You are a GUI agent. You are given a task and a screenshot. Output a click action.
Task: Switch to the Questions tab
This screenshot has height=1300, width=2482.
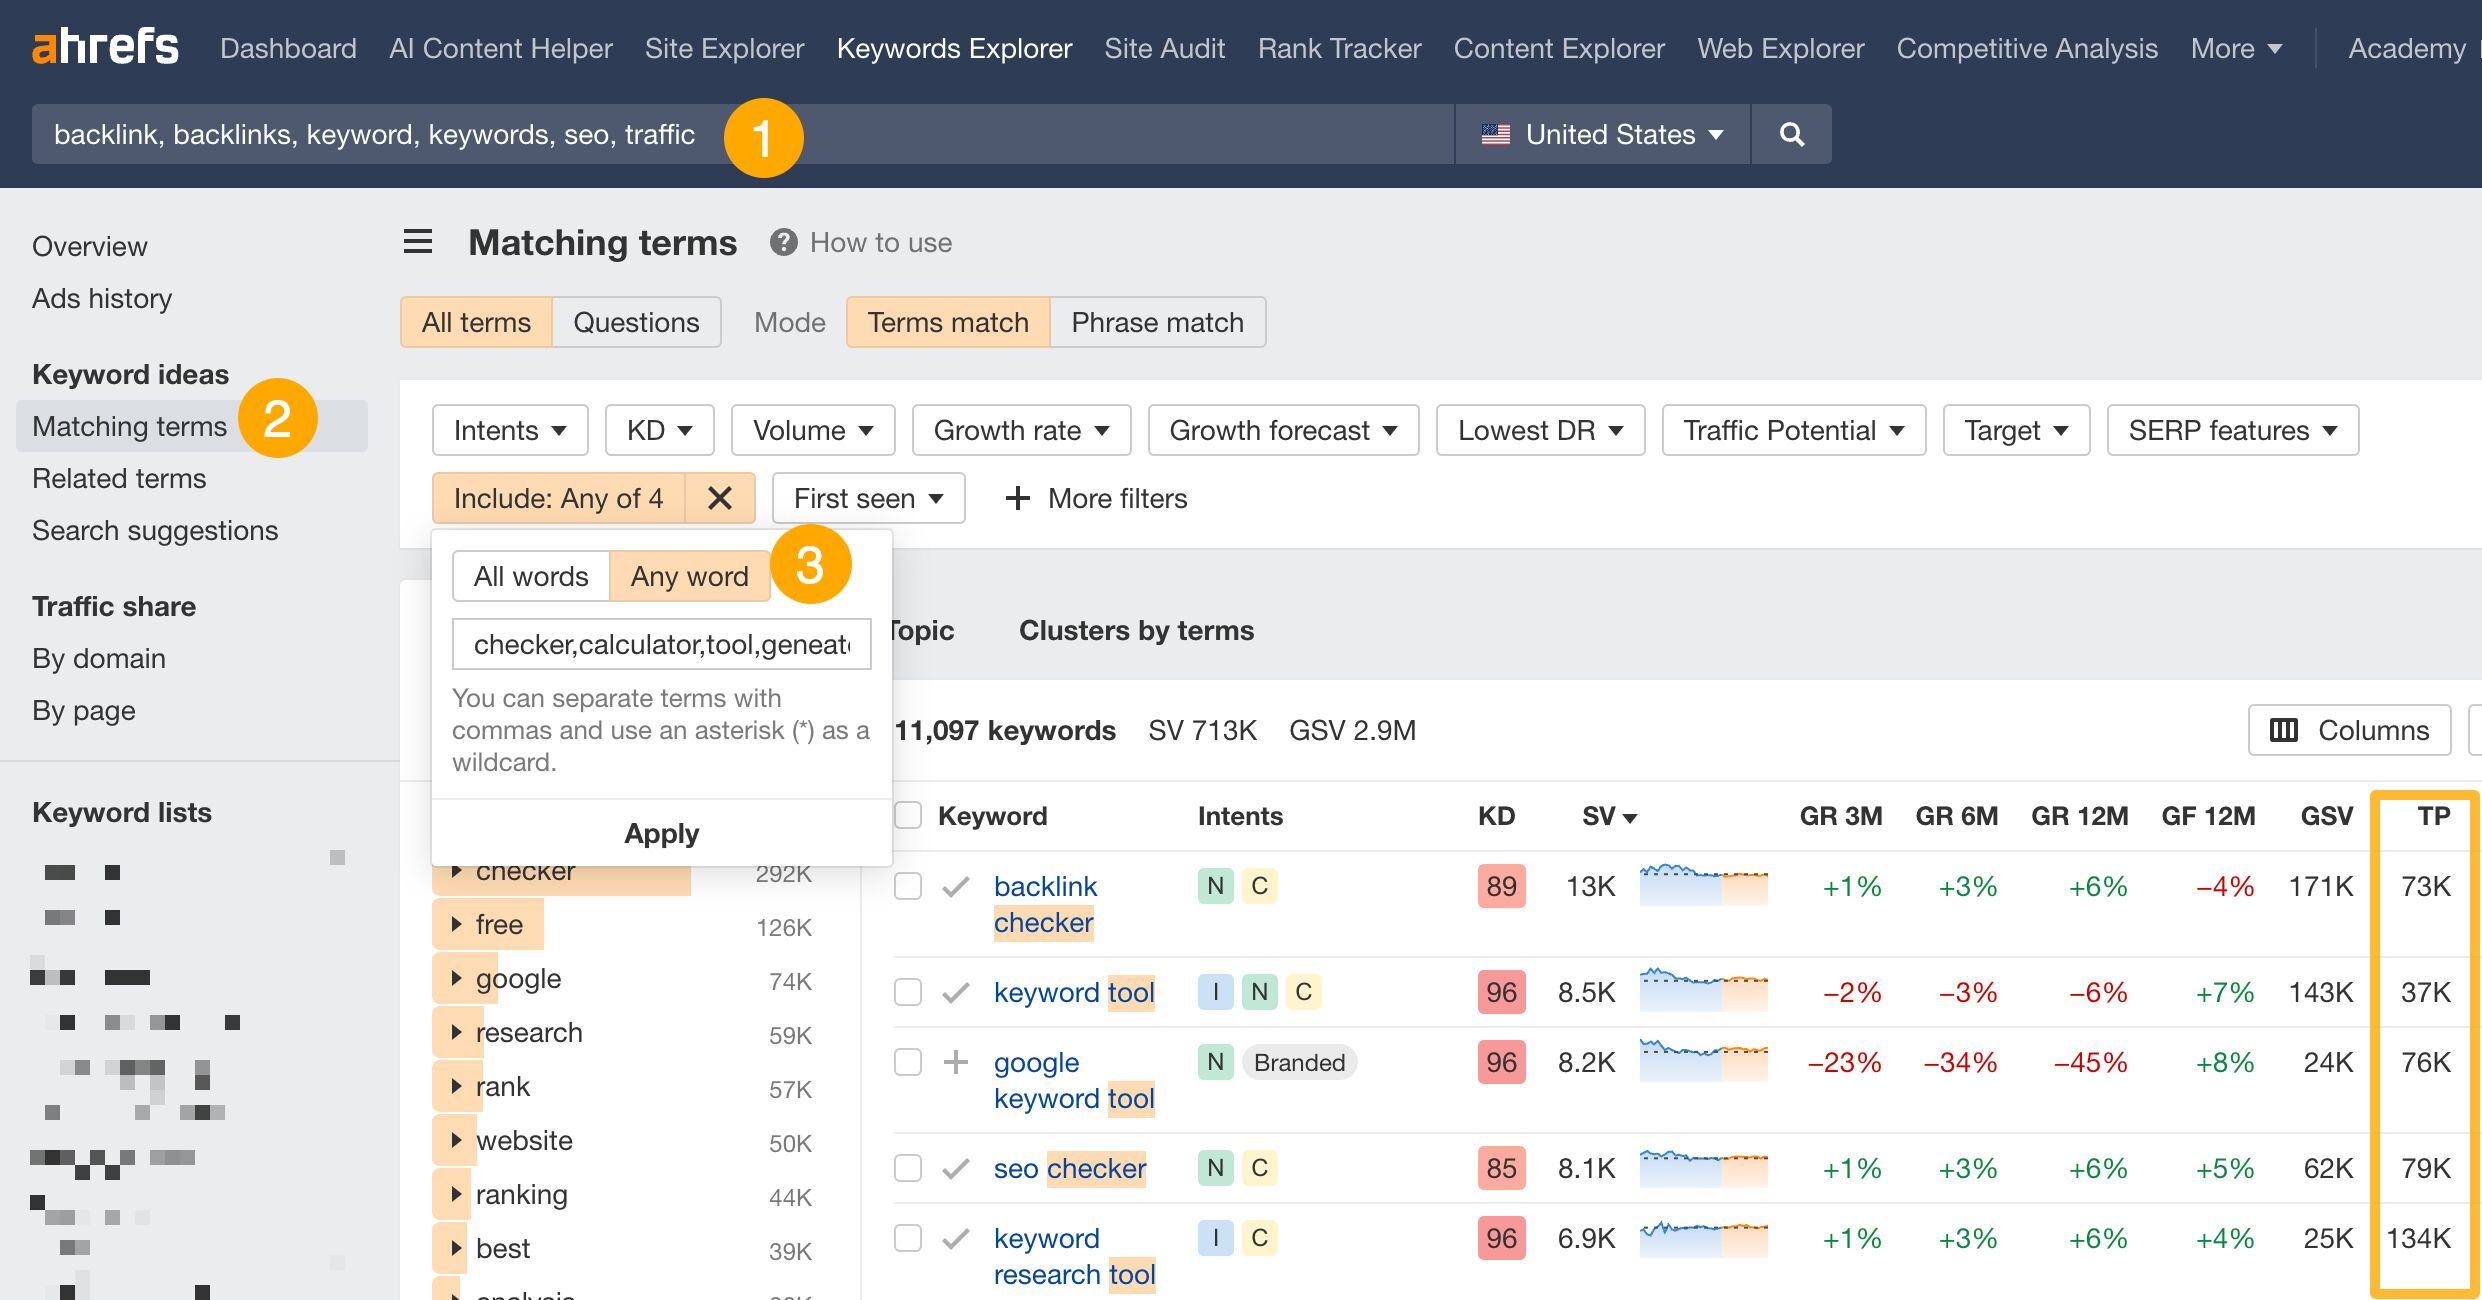[635, 322]
